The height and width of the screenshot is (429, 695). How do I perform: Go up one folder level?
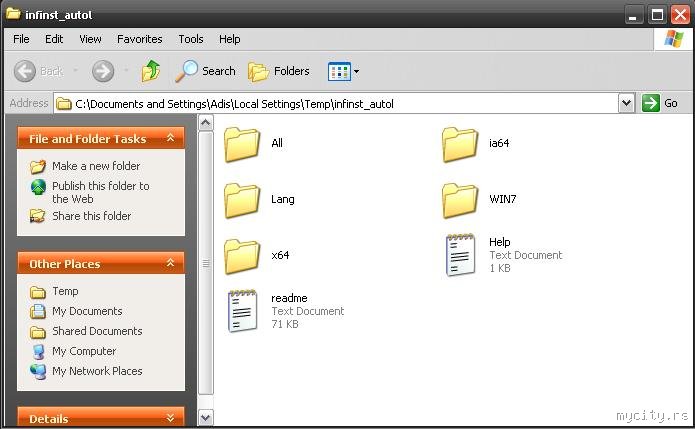click(151, 71)
